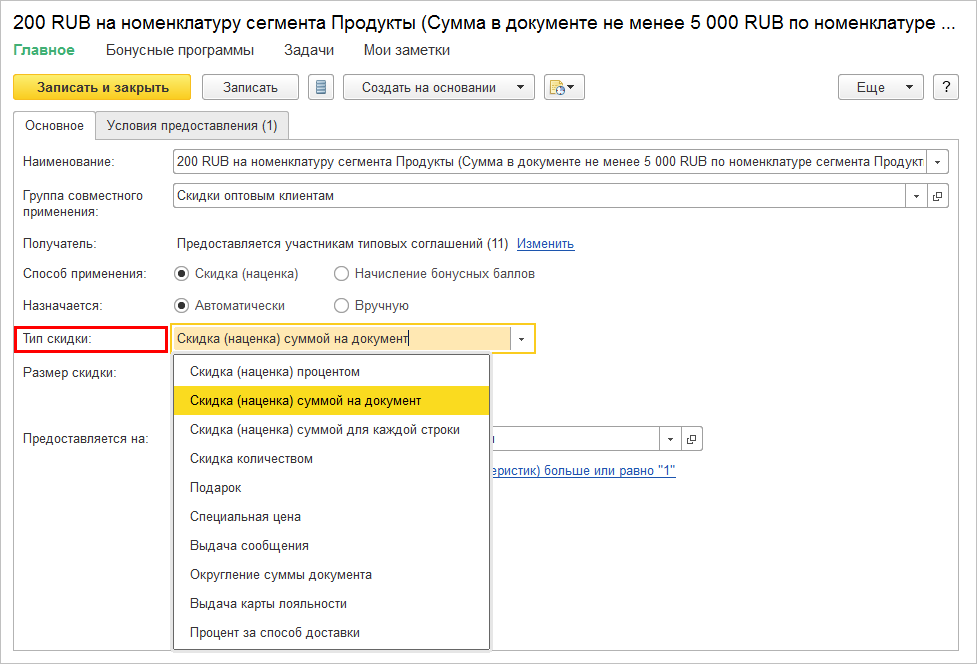This screenshot has width=977, height=664.
Task: Open the group selection form icon for Группа совместного применения
Action: pos(938,196)
